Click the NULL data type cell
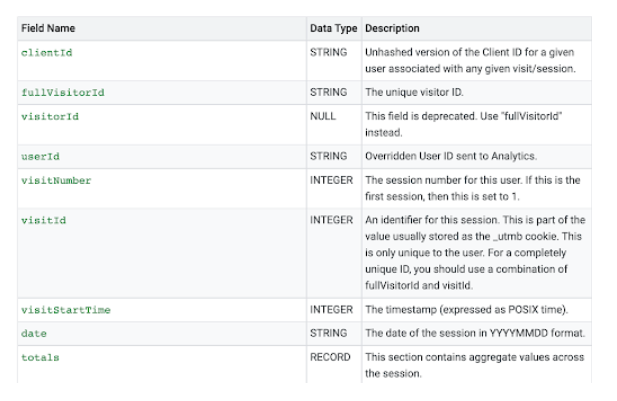 coord(323,116)
